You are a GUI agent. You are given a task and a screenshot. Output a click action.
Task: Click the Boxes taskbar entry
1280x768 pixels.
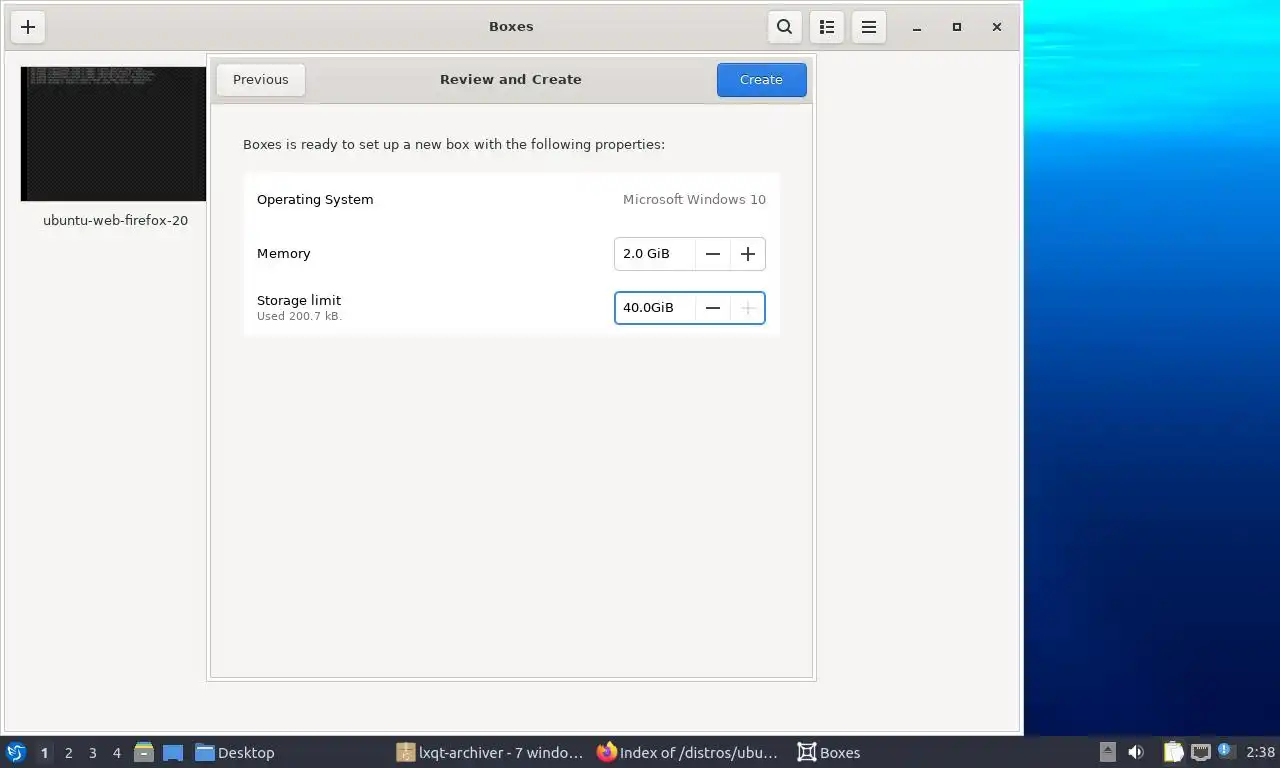(829, 752)
